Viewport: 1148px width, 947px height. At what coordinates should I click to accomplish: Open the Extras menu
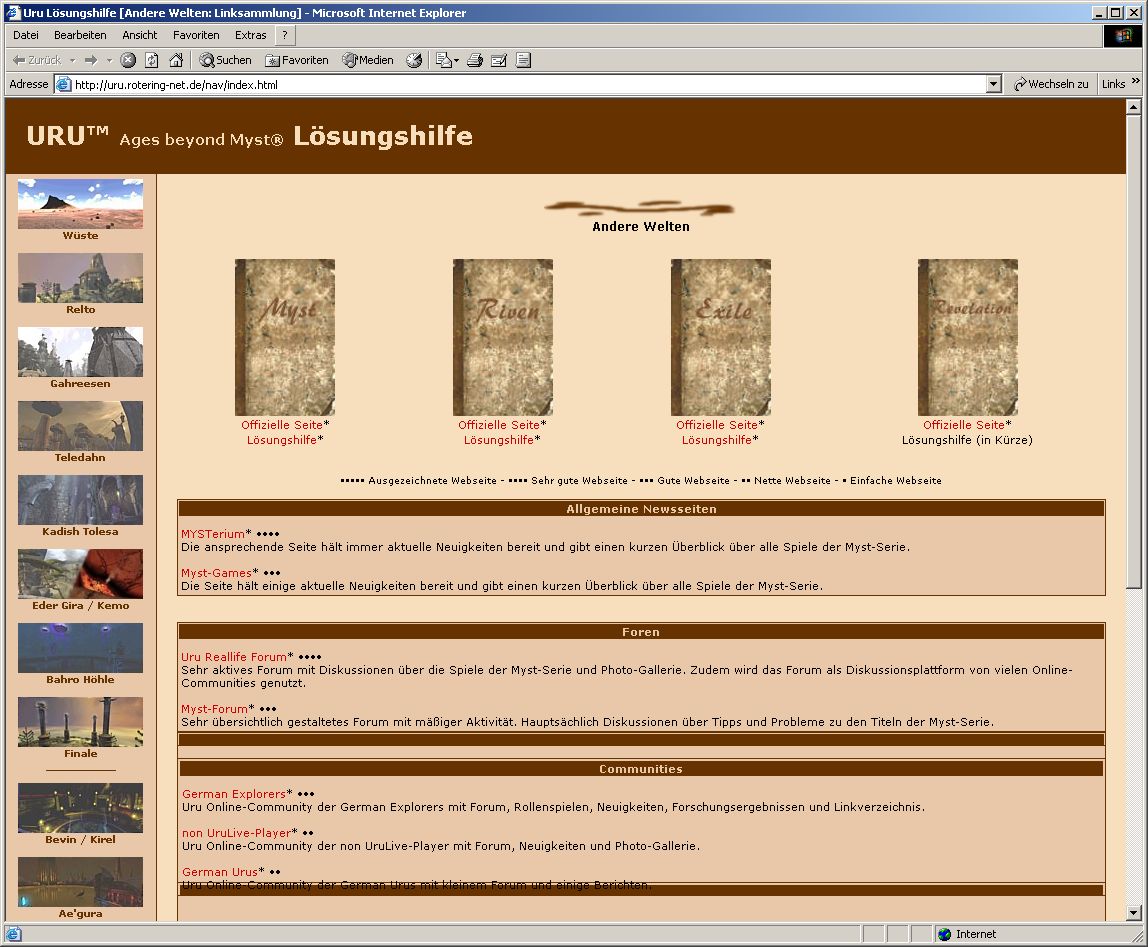coord(250,35)
